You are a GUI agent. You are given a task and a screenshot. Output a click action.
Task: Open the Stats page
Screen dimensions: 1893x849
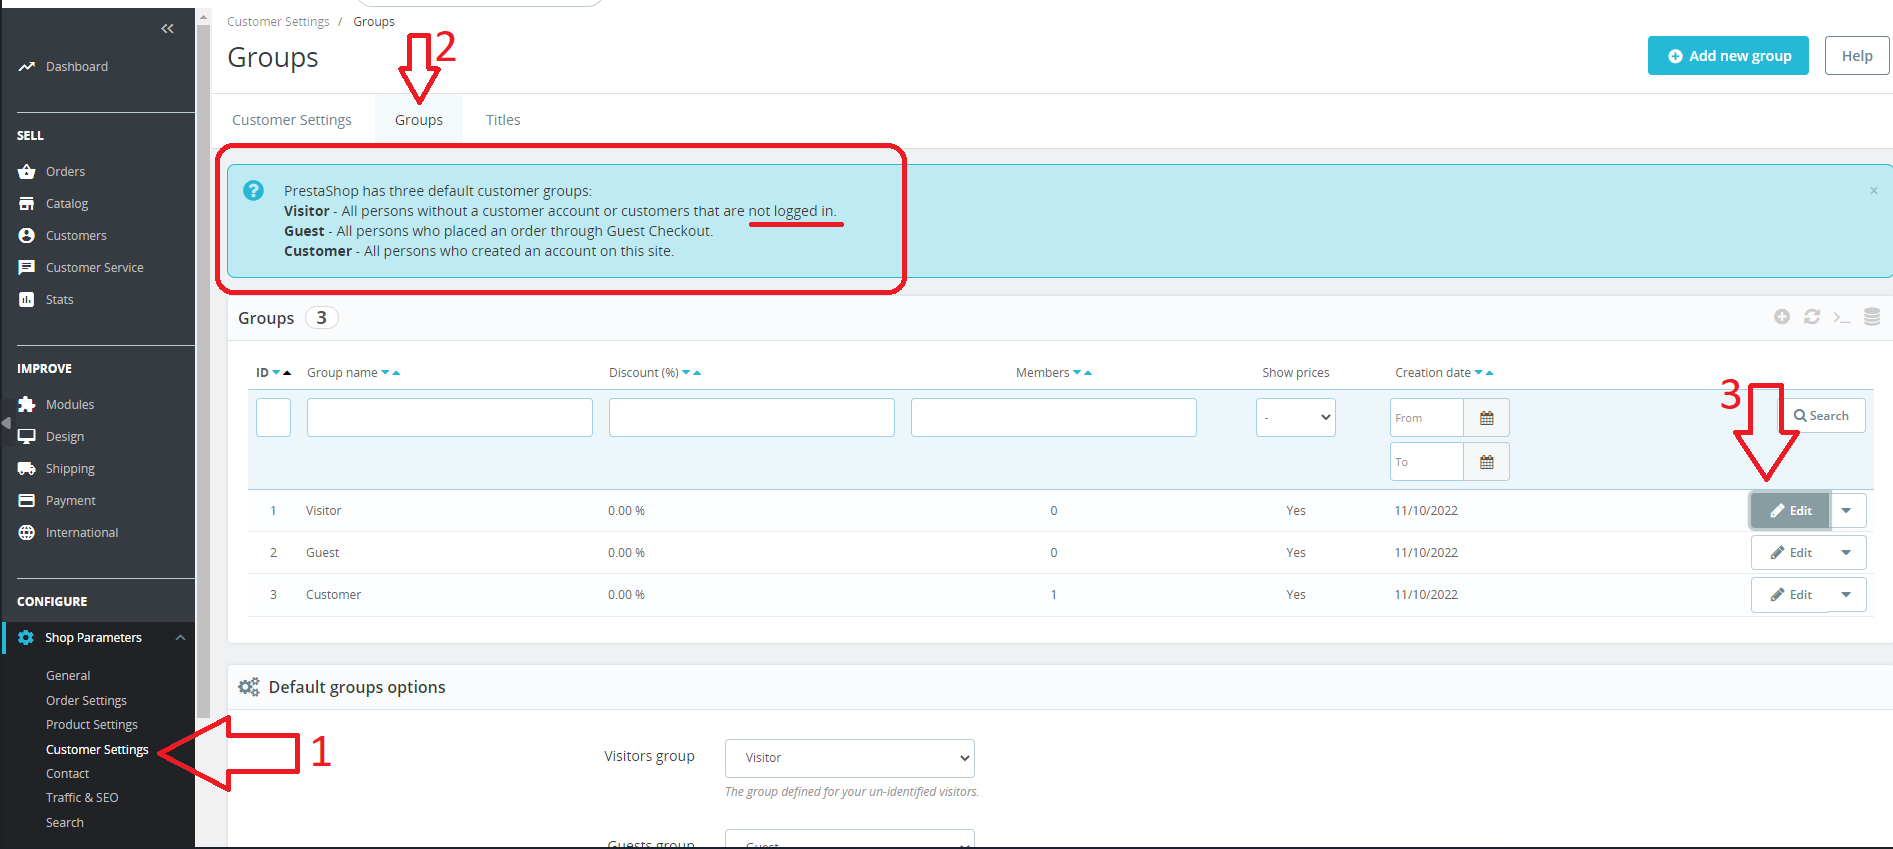[59, 300]
